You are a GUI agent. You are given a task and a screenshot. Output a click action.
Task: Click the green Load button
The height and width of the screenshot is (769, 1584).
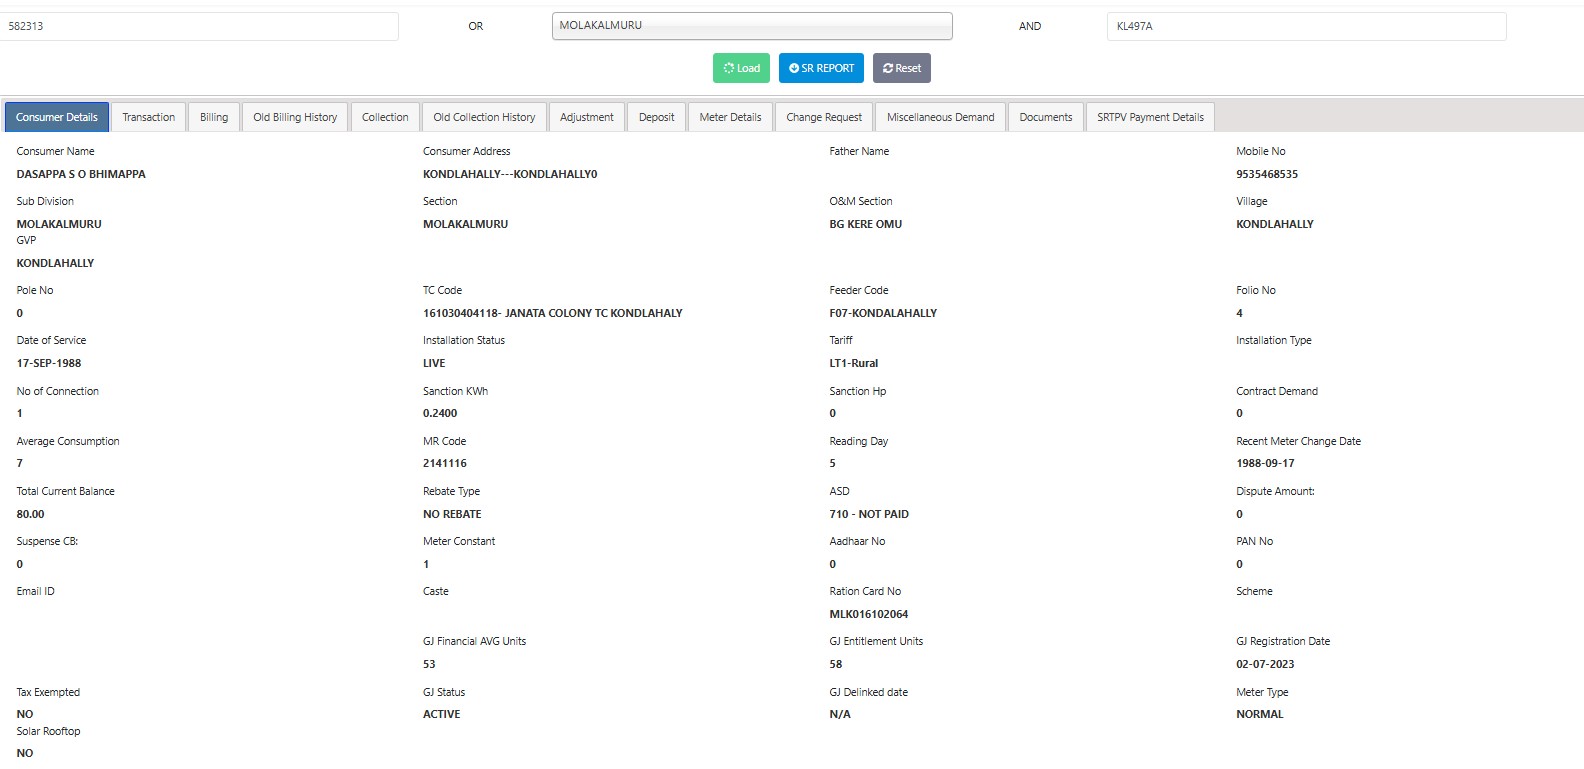pos(741,68)
